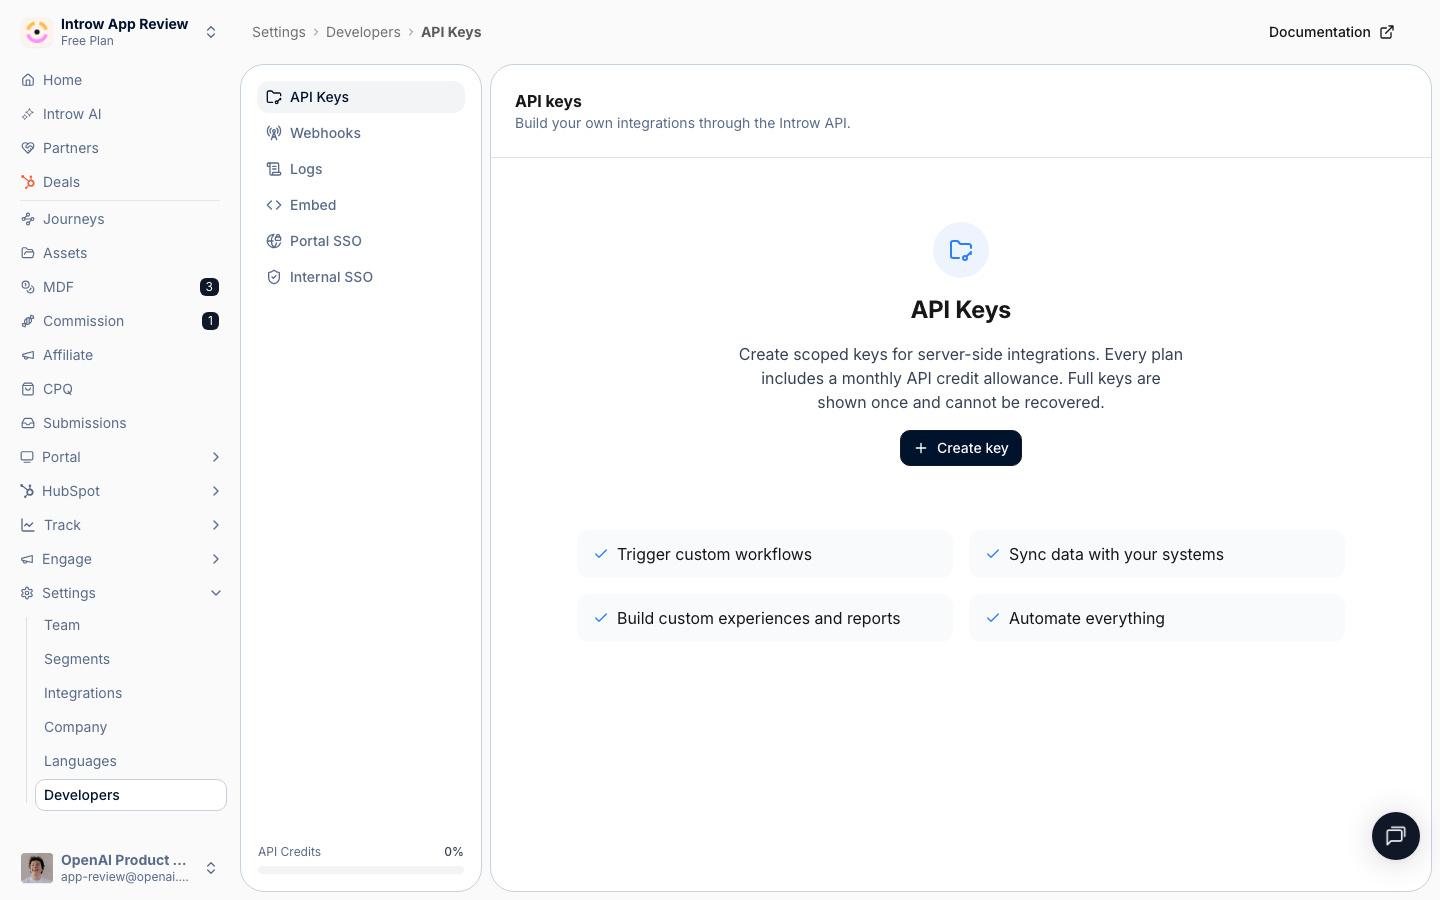Click the Partners handshake icon
Viewport: 1440px width, 900px height.
28,148
